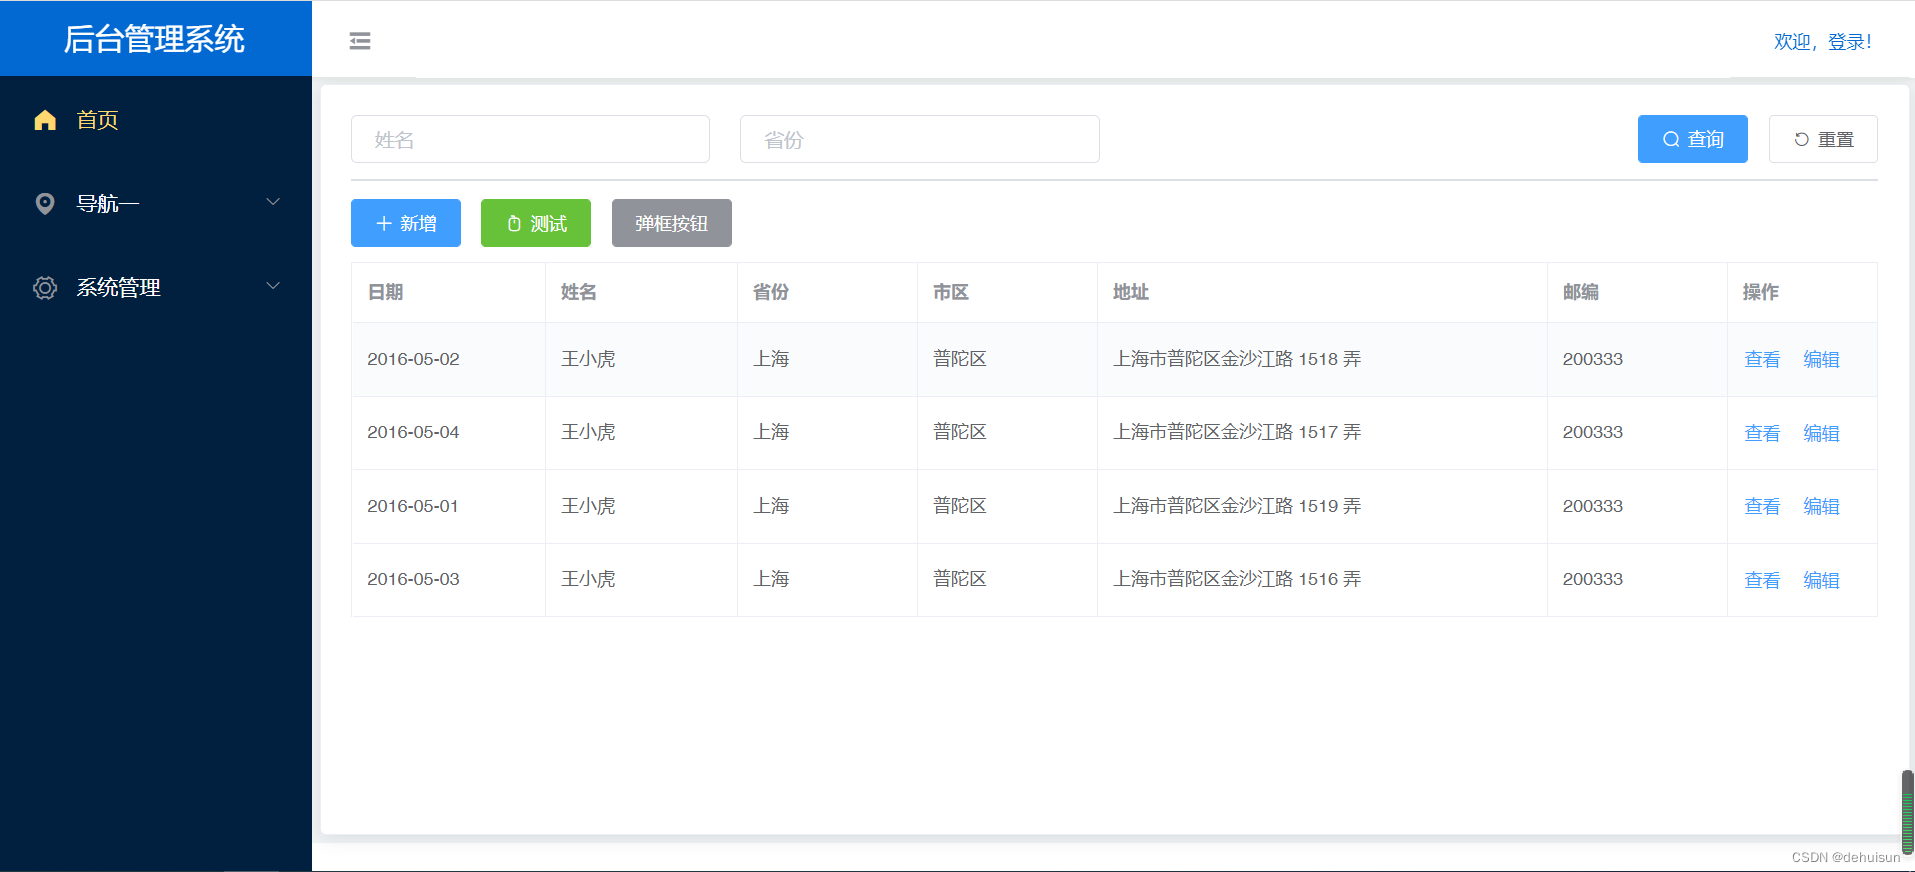Image resolution: width=1915 pixels, height=872 pixels.
Task: Click 查看 for the 2016-05-01 record
Action: 1762,507
